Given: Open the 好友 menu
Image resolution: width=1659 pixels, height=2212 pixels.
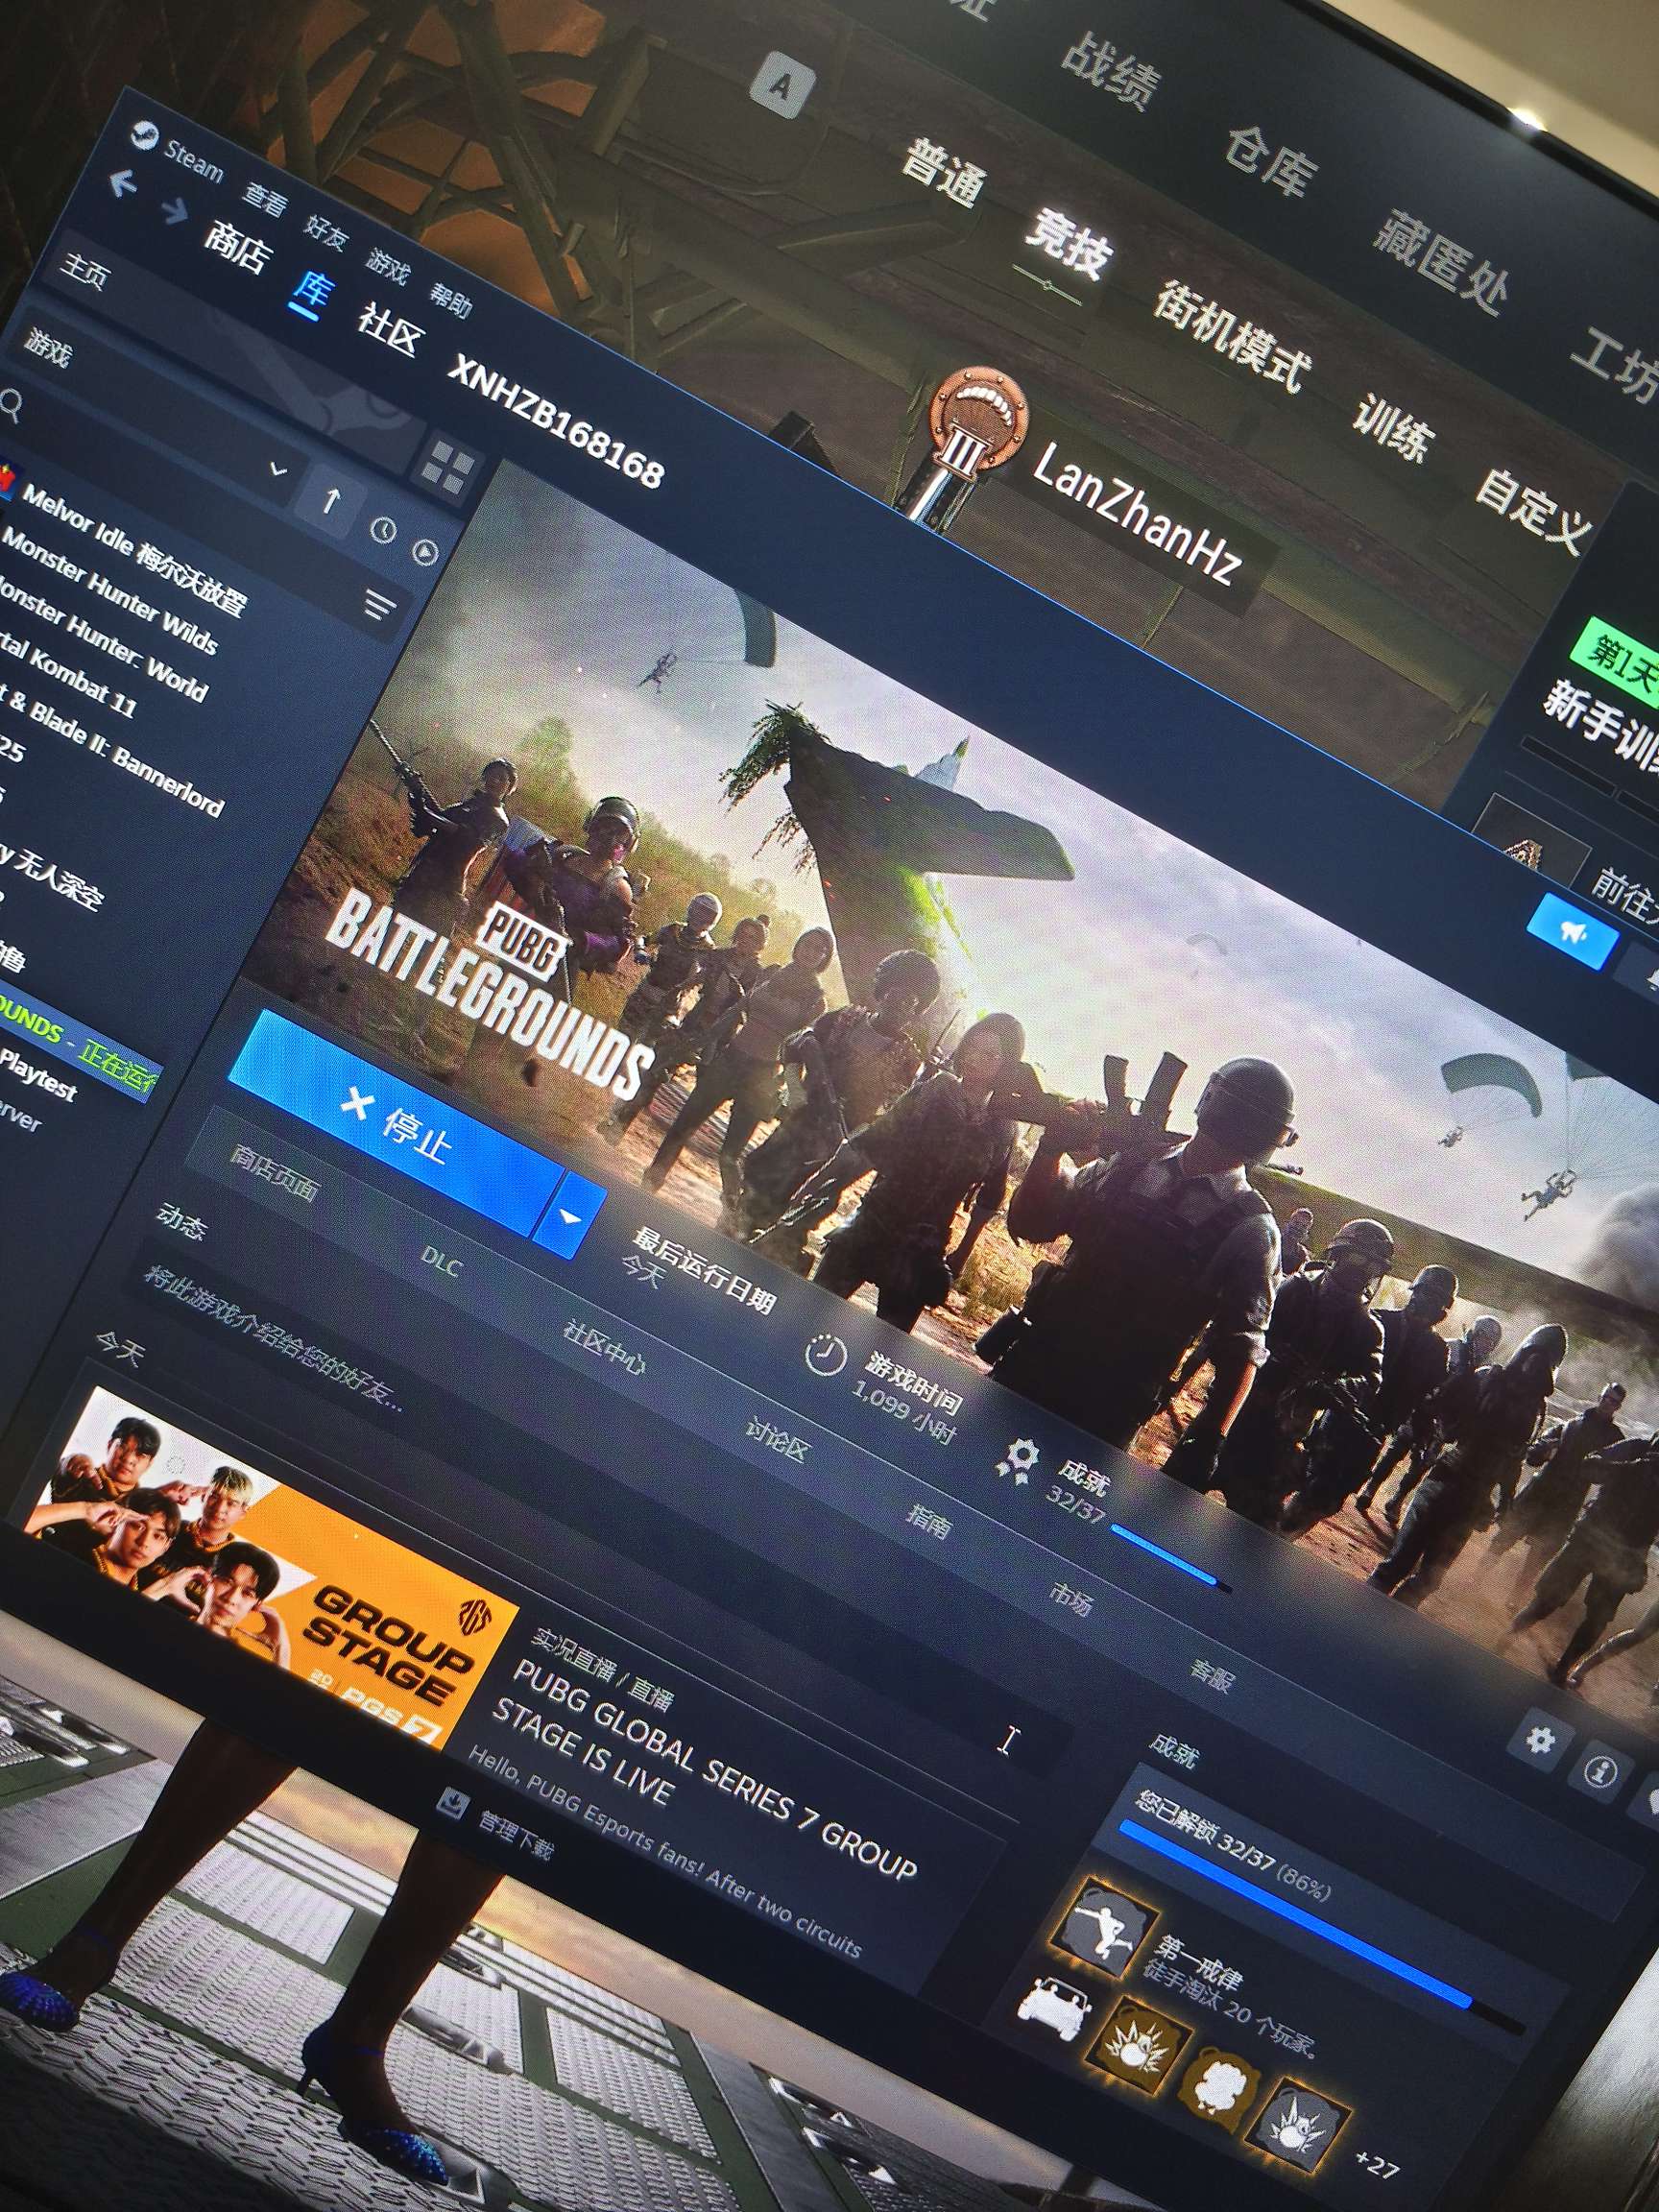Looking at the screenshot, I should point(326,233).
